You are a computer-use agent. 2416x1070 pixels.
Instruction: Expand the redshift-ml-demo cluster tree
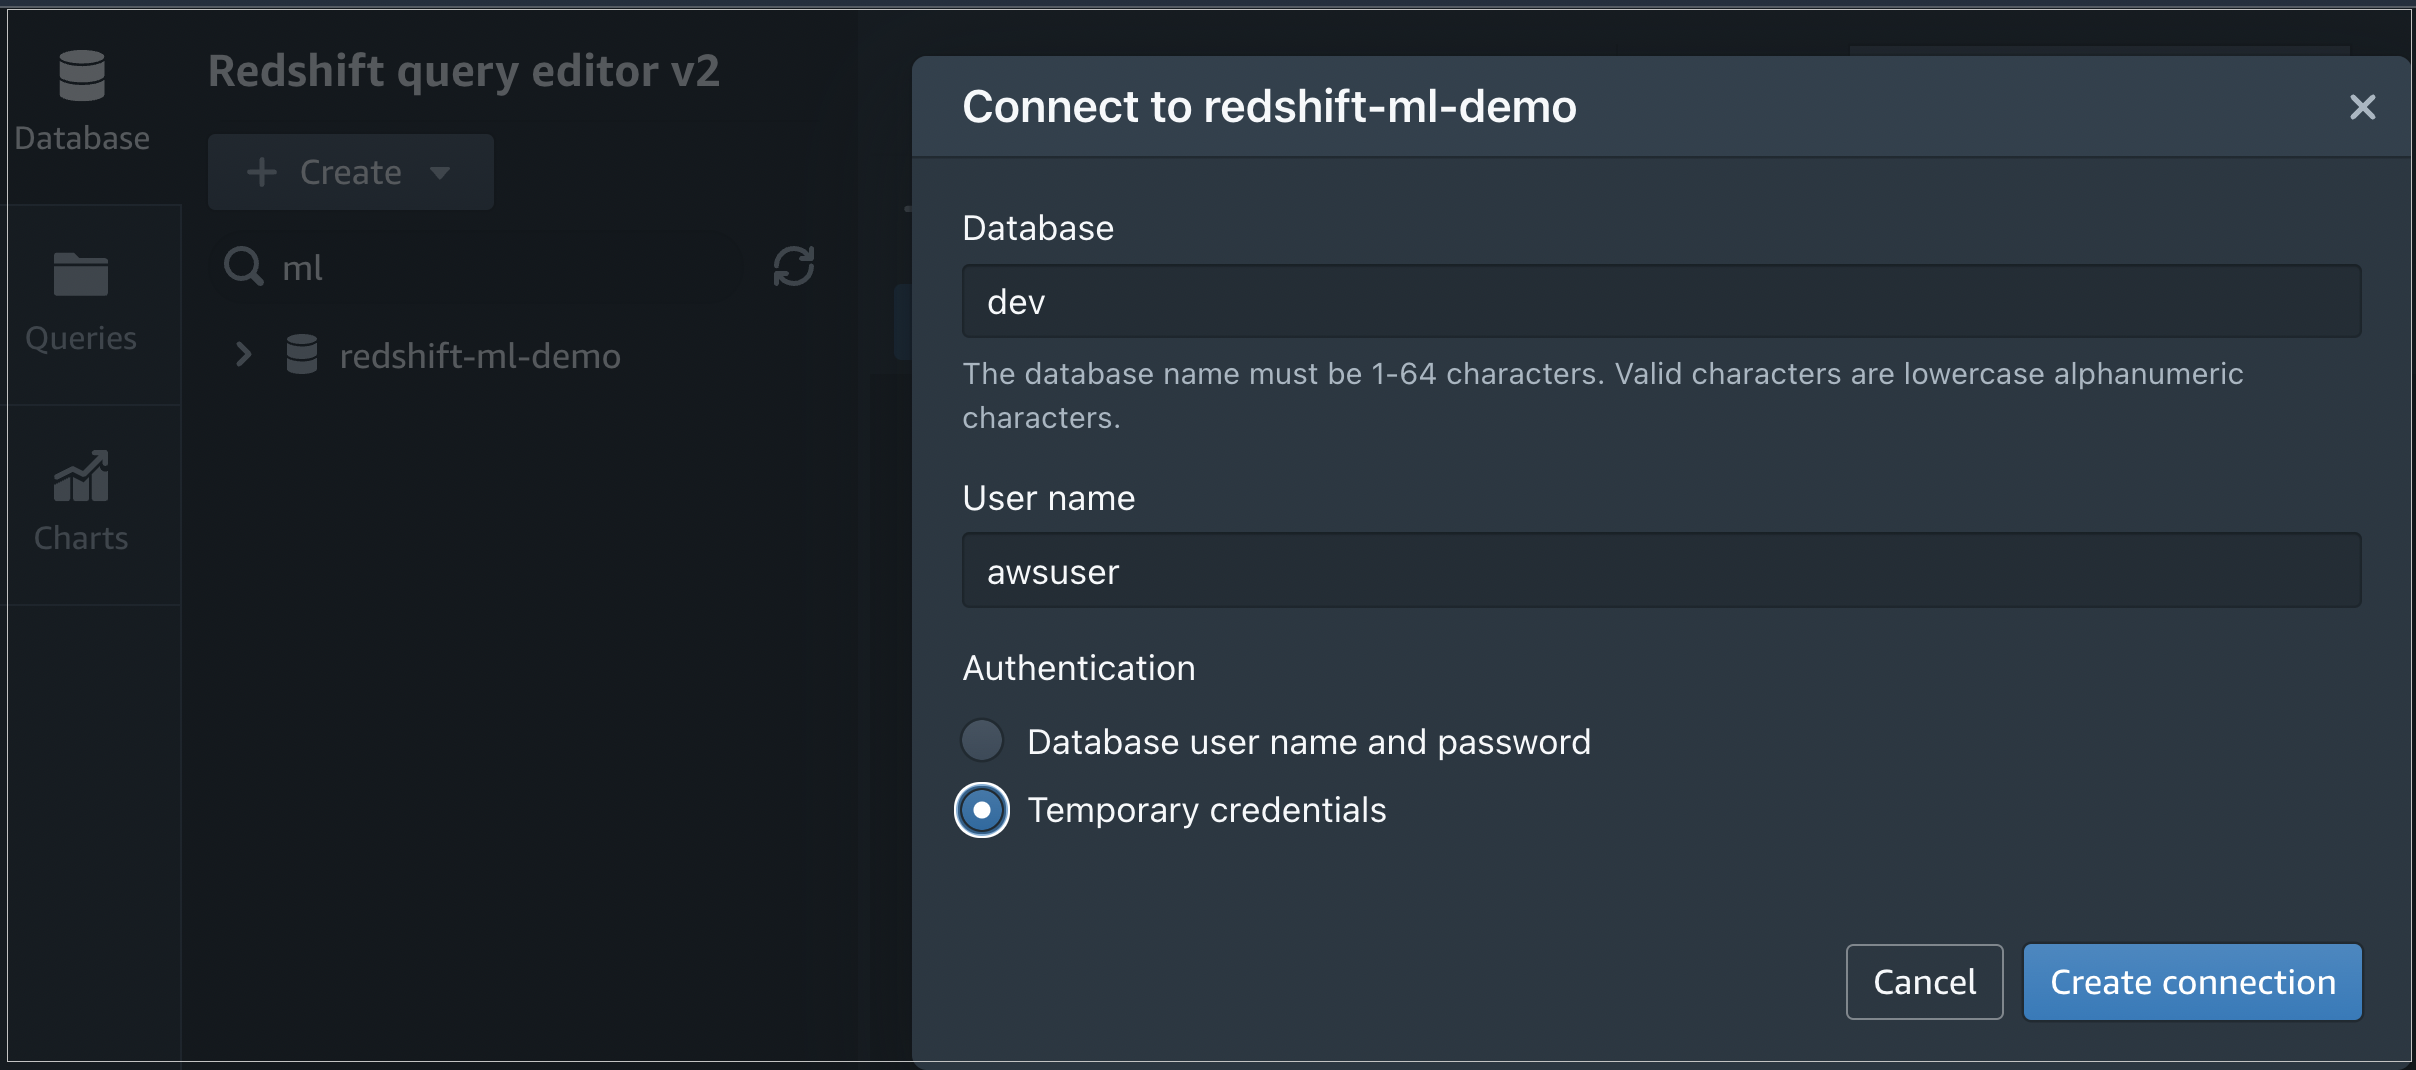coord(243,355)
